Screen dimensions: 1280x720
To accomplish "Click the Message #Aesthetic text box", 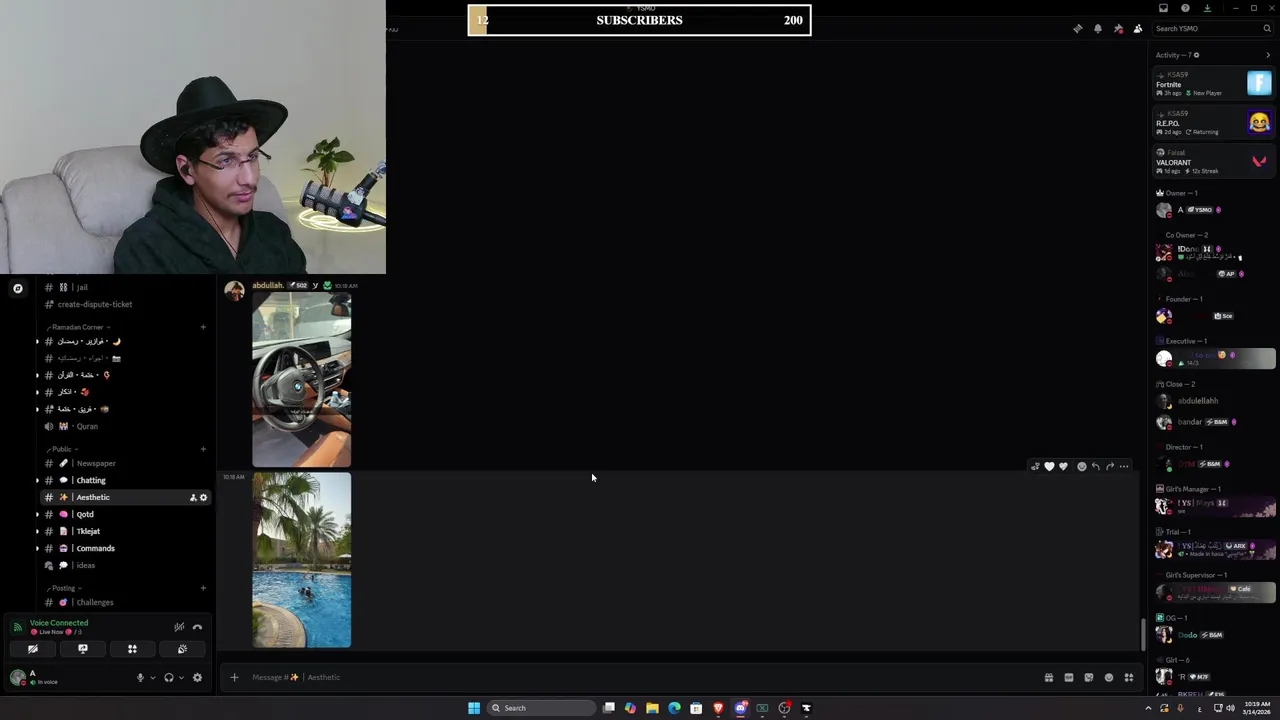I will (640, 677).
